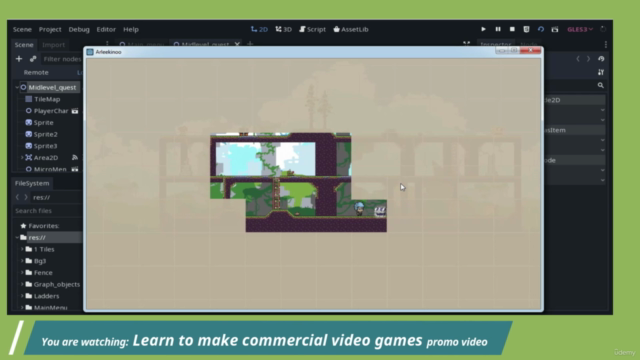Image resolution: width=640 pixels, height=360 pixels.
Task: Expand the Area2D node
Action: 22,158
